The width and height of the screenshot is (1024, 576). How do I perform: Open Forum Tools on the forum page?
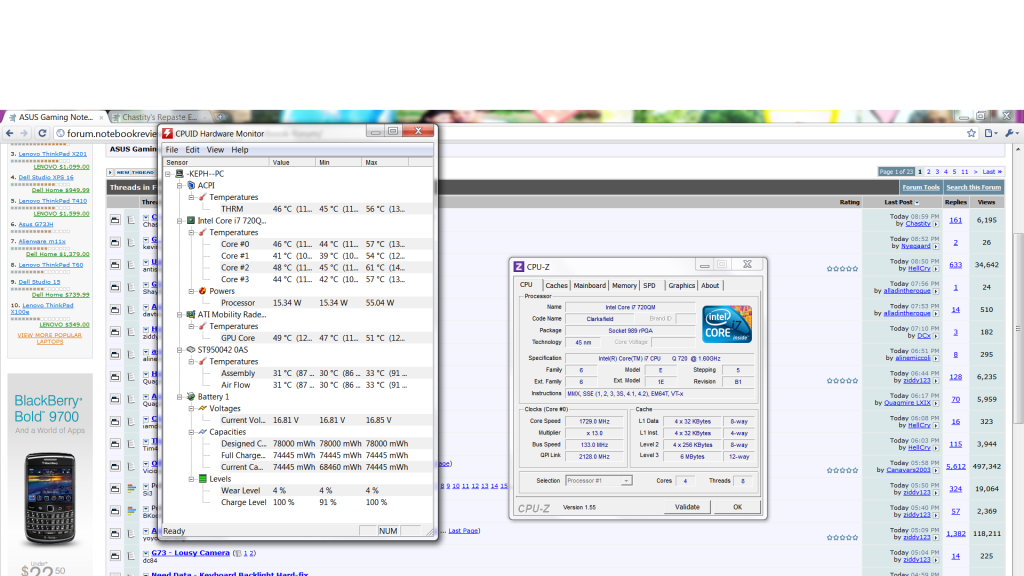(921, 187)
